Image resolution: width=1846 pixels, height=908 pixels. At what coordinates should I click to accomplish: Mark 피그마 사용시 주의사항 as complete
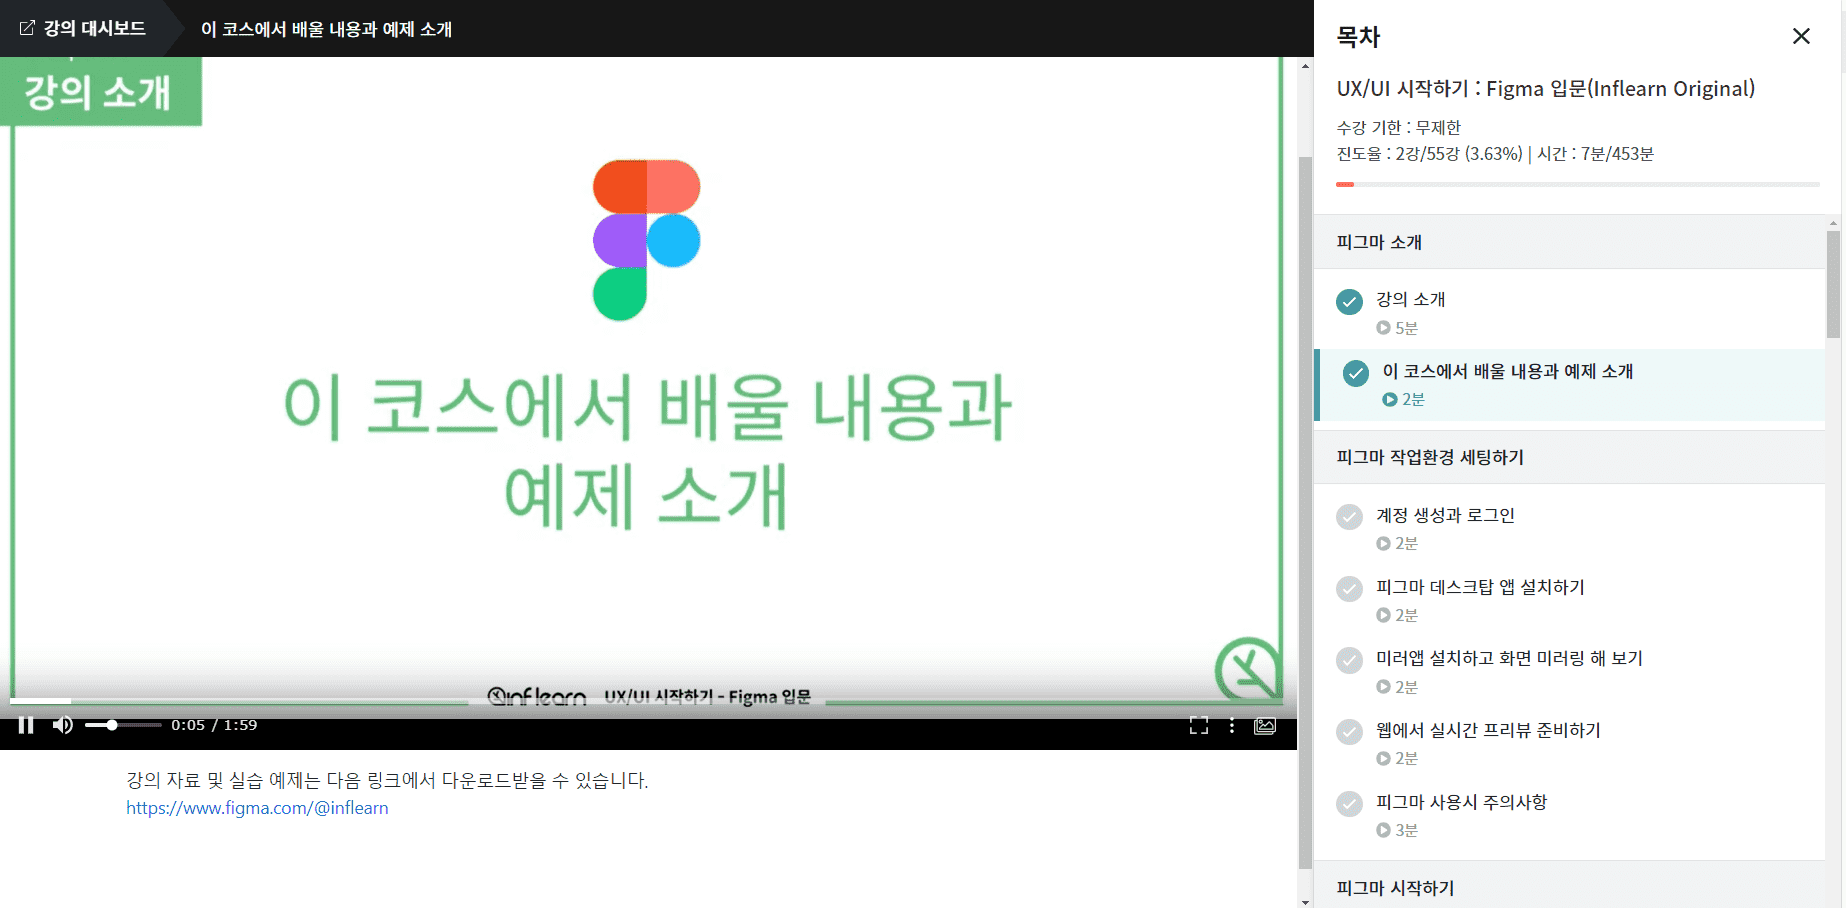tap(1349, 804)
